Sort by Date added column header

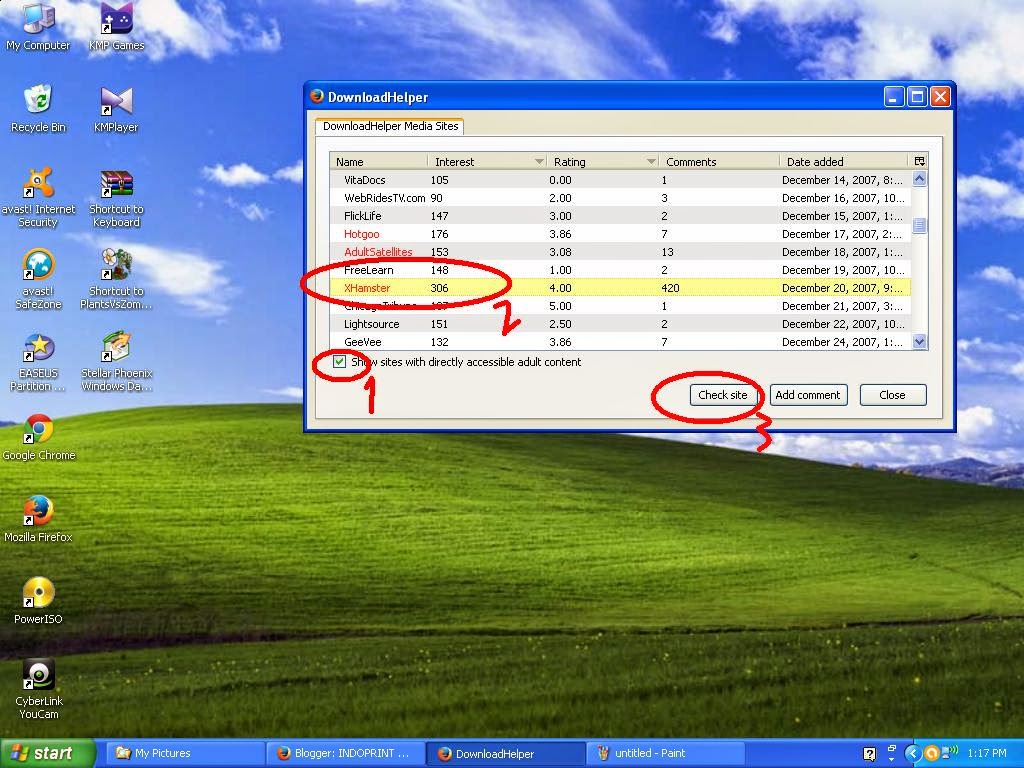845,161
